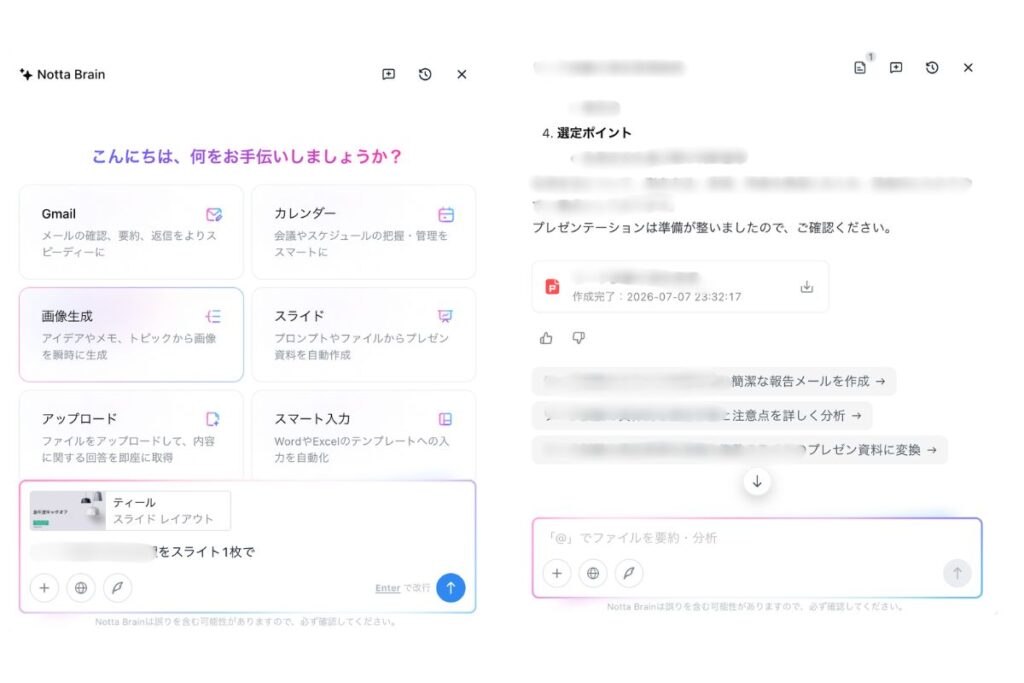Give thumbs up to the response
The width and height of the screenshot is (1024, 683).
pos(546,338)
